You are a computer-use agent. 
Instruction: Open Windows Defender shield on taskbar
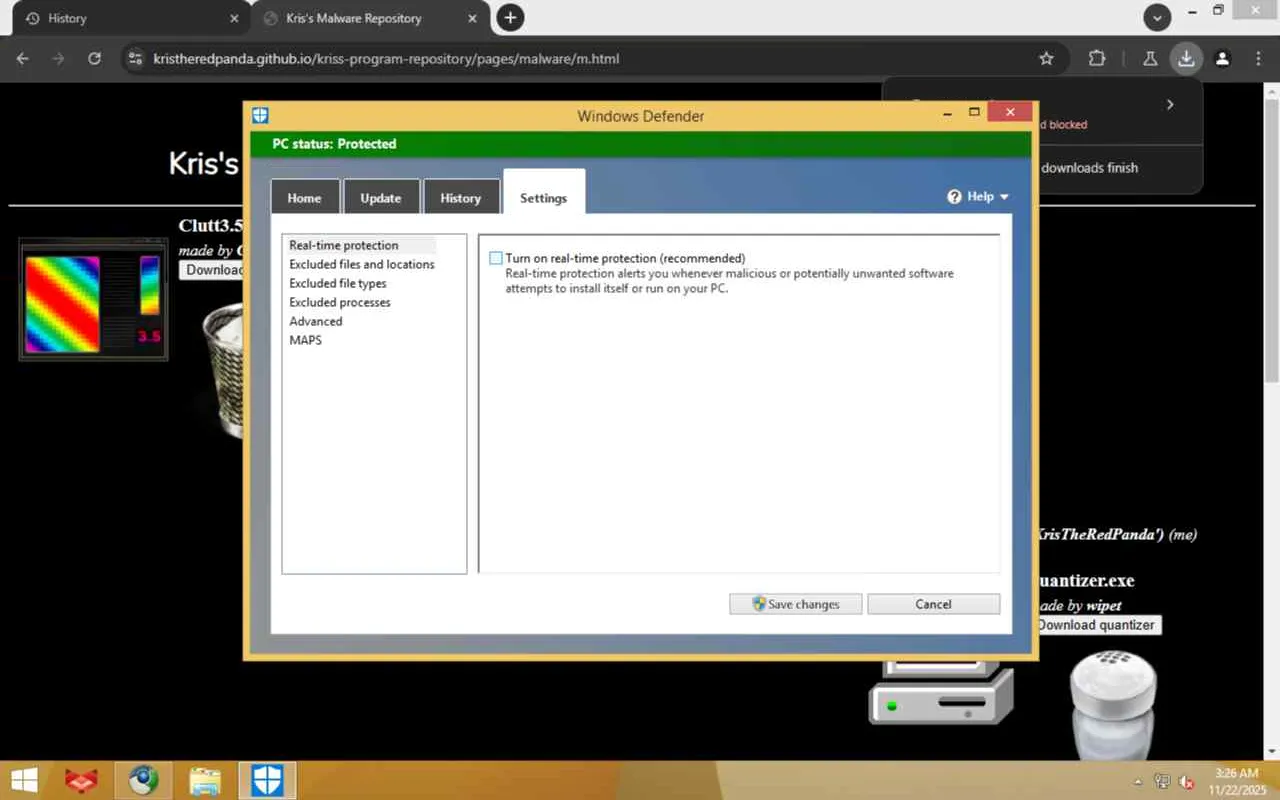click(x=267, y=780)
